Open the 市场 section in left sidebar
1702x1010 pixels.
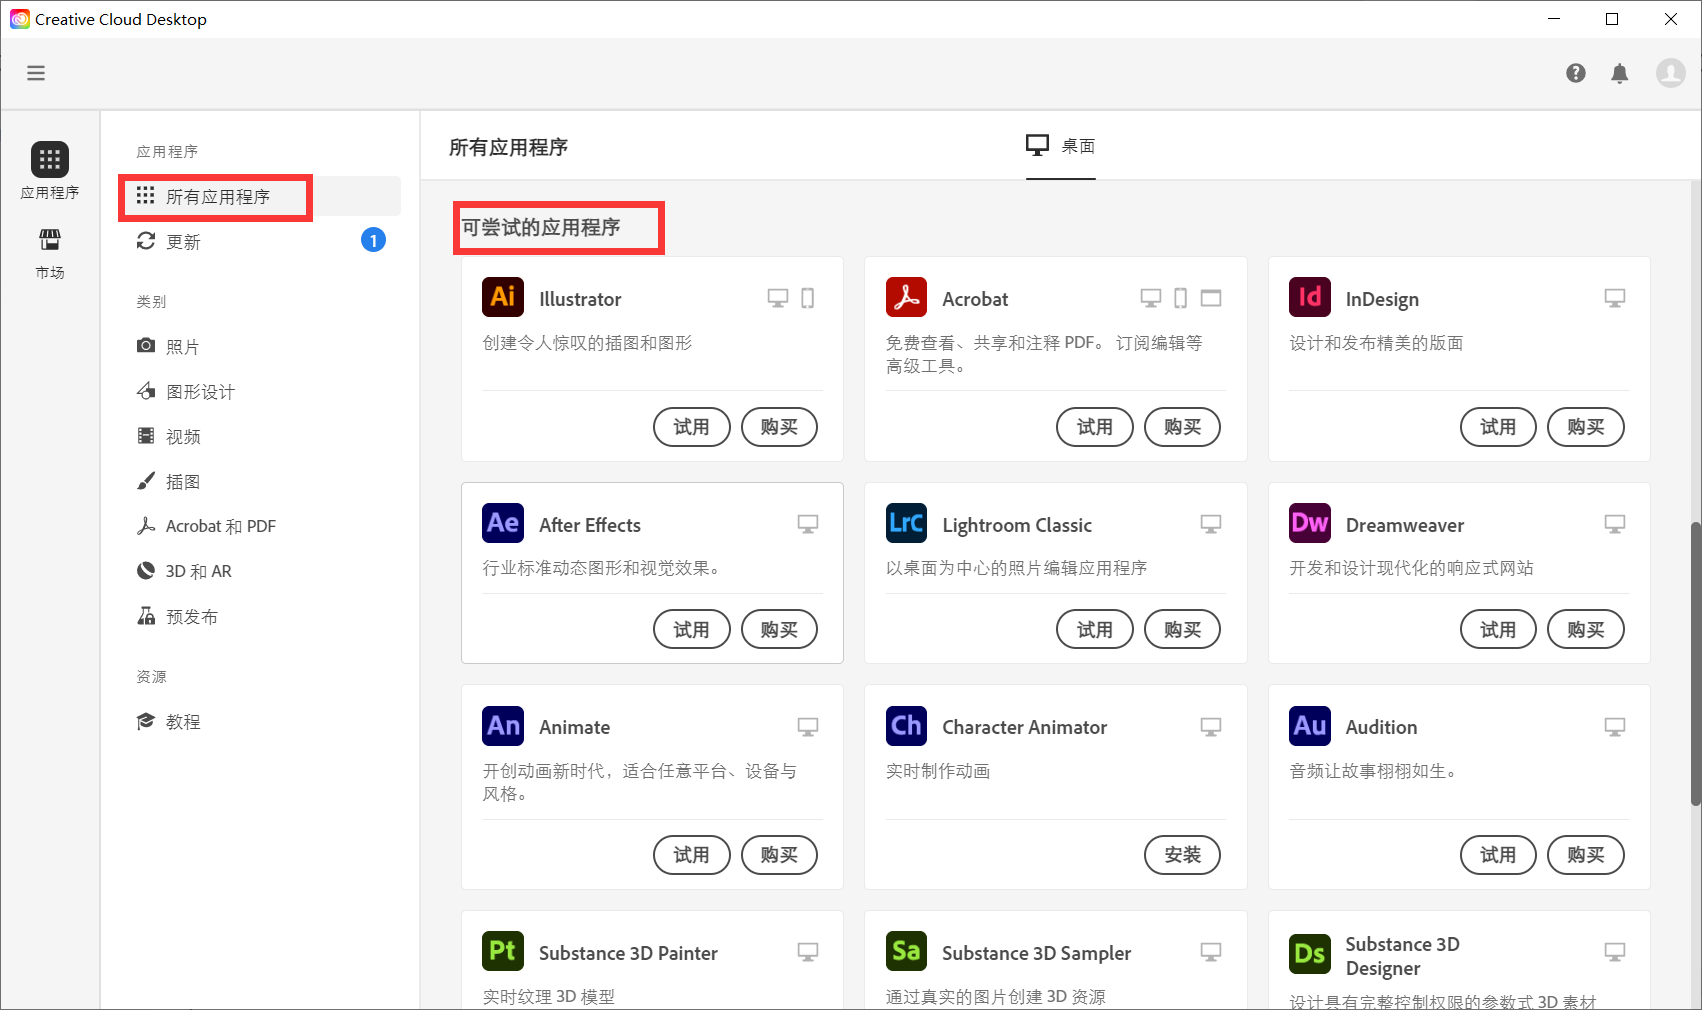(49, 252)
